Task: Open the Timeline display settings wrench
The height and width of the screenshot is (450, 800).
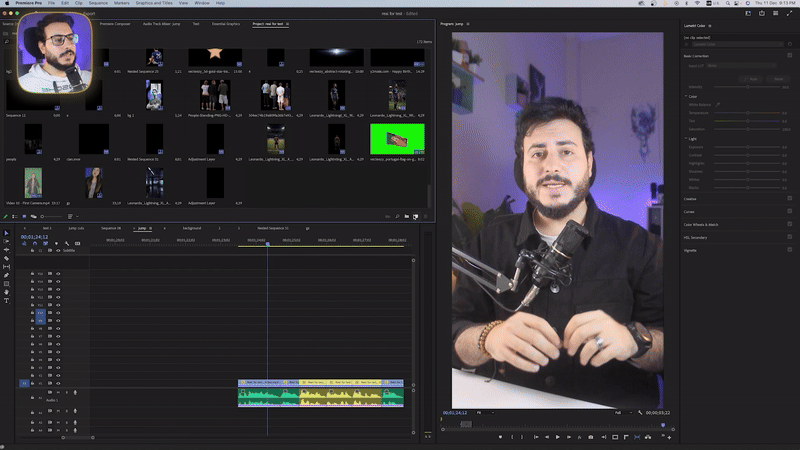Action: [67, 243]
